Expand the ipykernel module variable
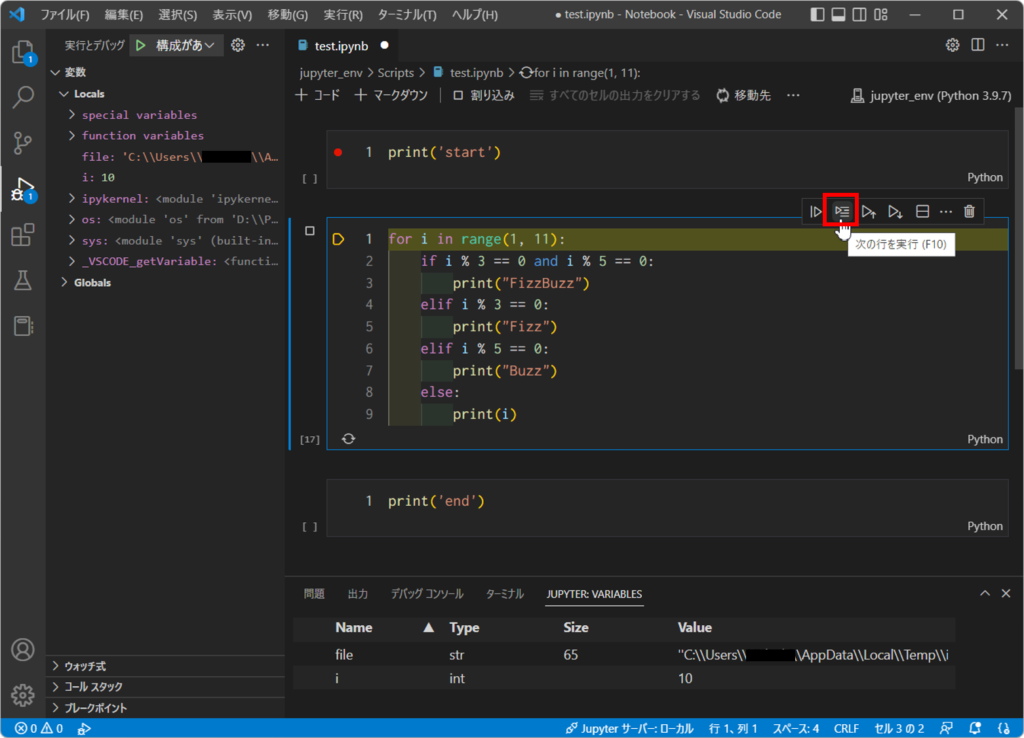 (x=72, y=198)
